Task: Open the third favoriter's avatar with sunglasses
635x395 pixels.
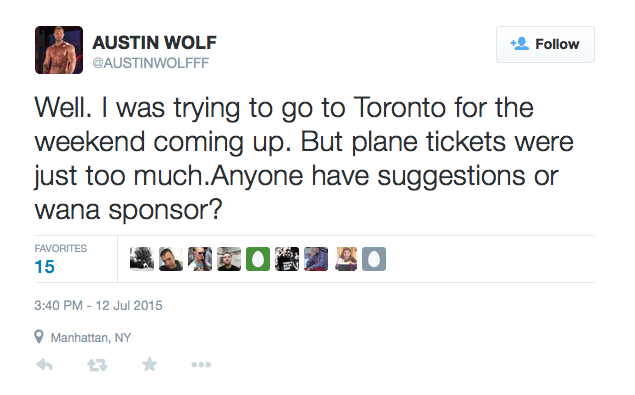Action: (200, 258)
